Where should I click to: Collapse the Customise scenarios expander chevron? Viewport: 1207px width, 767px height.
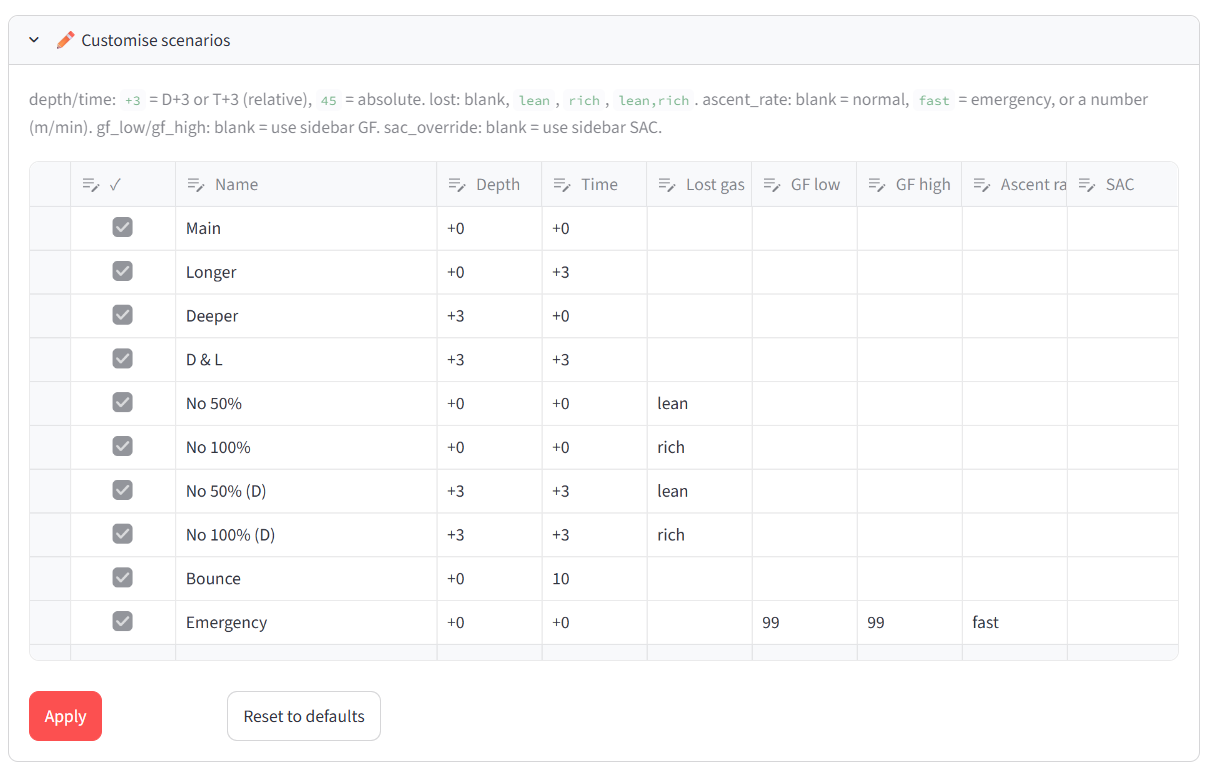coord(34,40)
